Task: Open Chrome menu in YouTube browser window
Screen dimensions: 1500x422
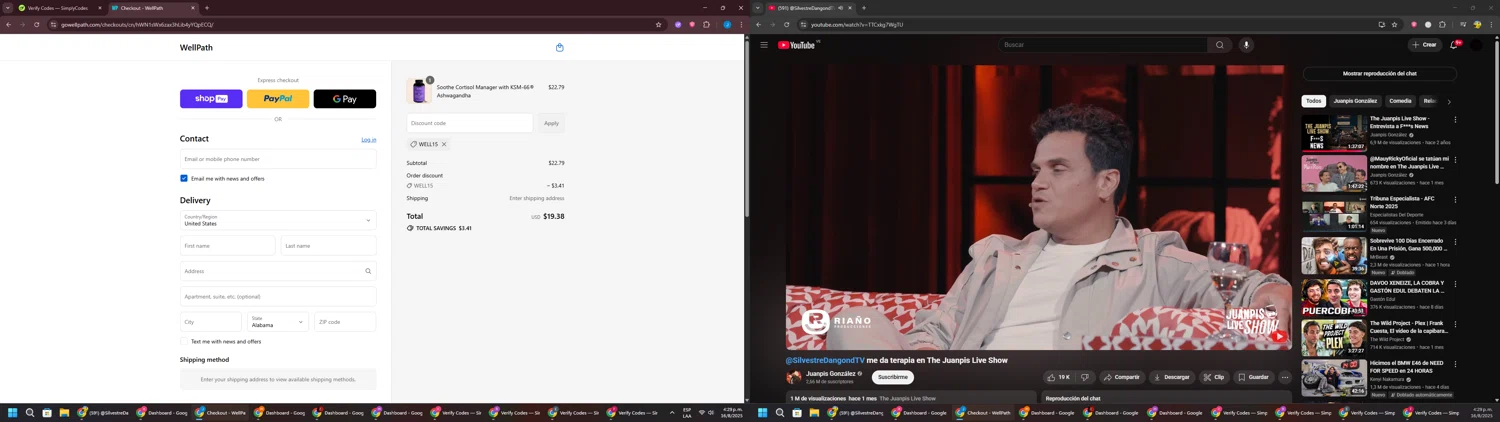Action: coord(1491,24)
